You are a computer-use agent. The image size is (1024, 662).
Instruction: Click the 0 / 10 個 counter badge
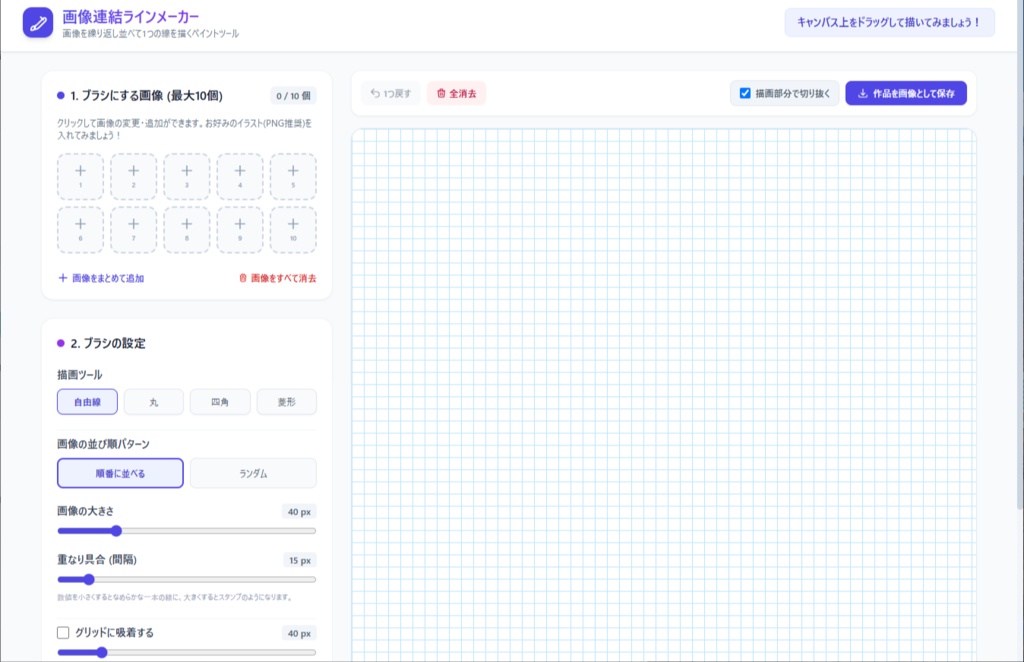[x=293, y=96]
